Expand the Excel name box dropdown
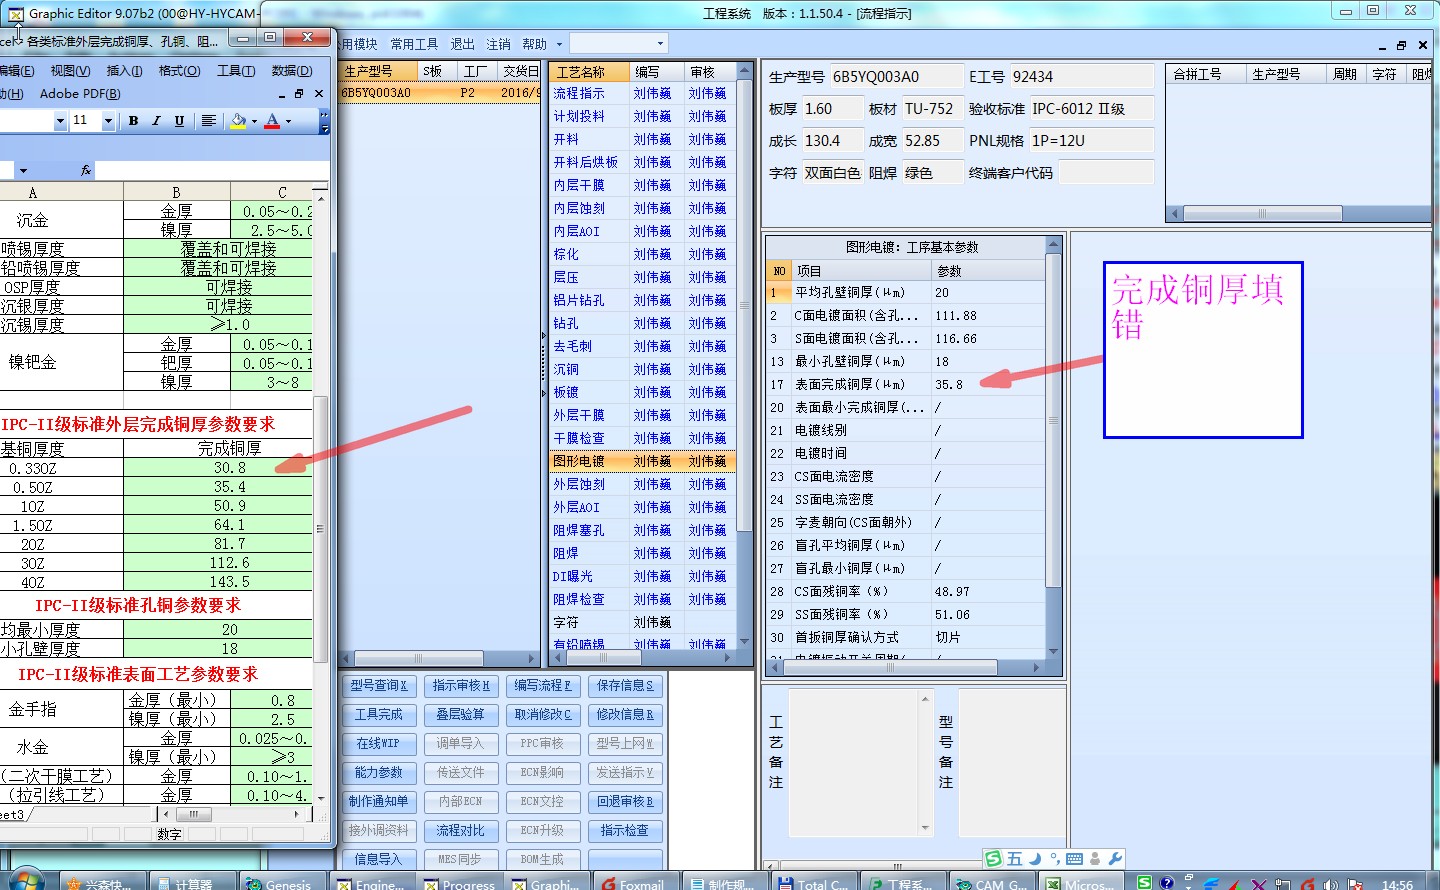 point(23,170)
